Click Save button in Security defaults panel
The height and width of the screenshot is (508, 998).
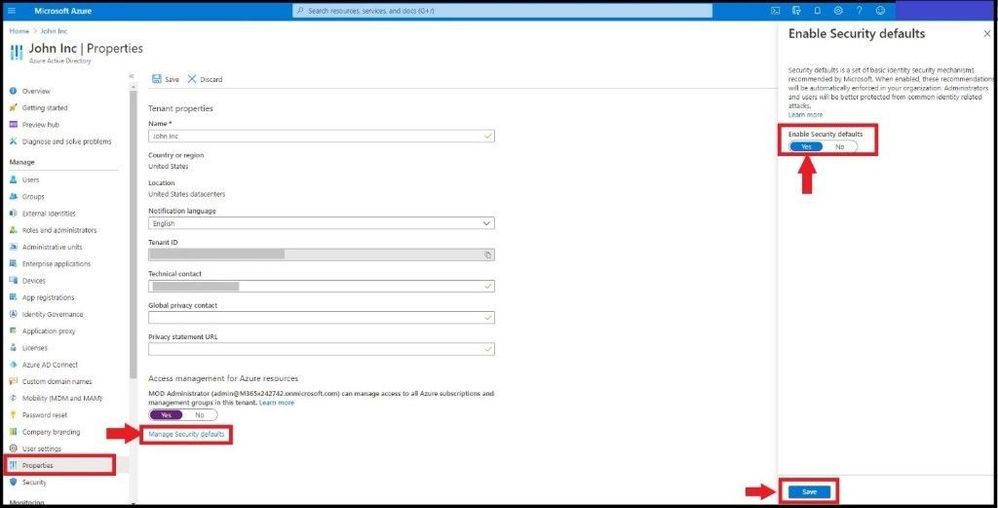(x=809, y=492)
